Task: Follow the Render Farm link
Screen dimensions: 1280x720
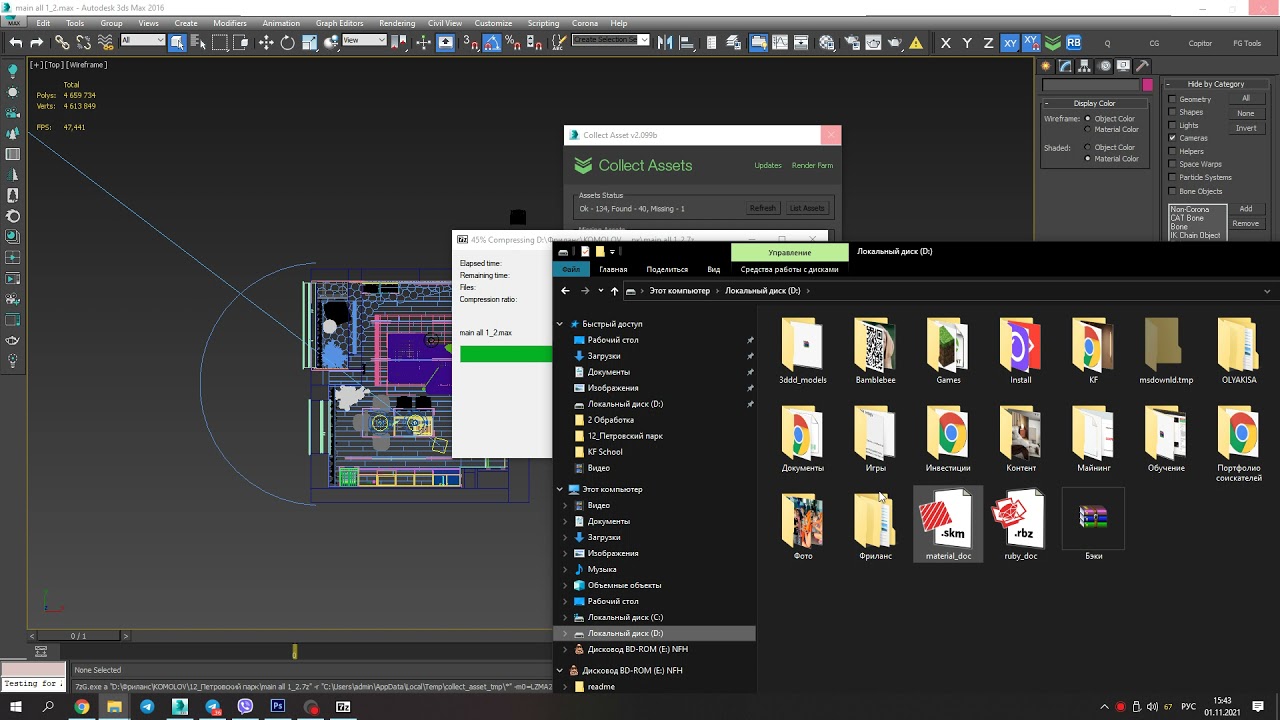Action: click(x=812, y=166)
